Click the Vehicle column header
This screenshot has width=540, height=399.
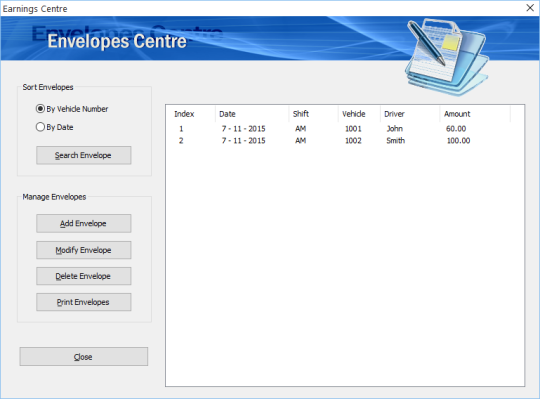[x=359, y=114]
